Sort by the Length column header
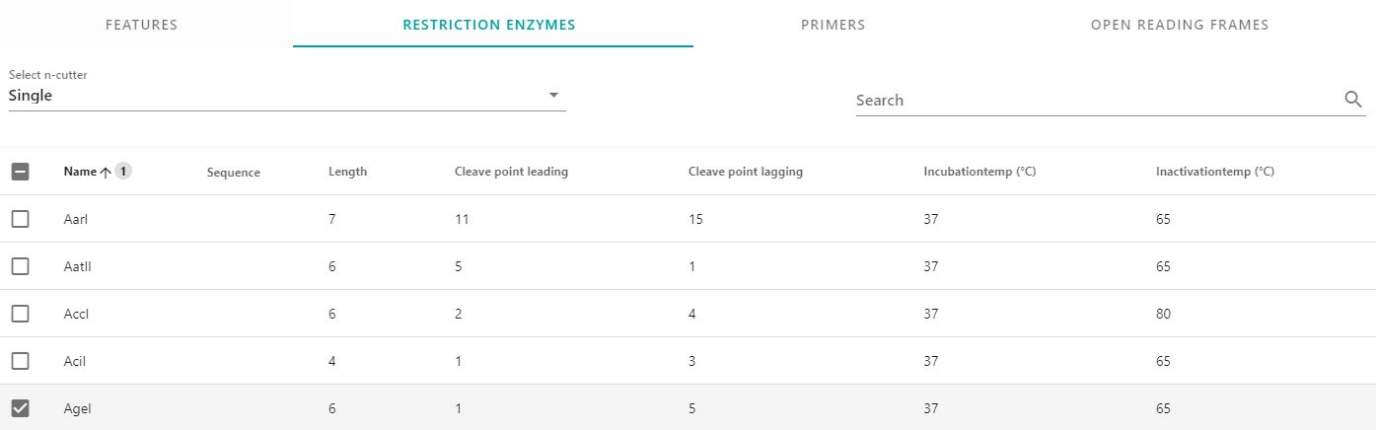The width and height of the screenshot is (1376, 430). [347, 173]
